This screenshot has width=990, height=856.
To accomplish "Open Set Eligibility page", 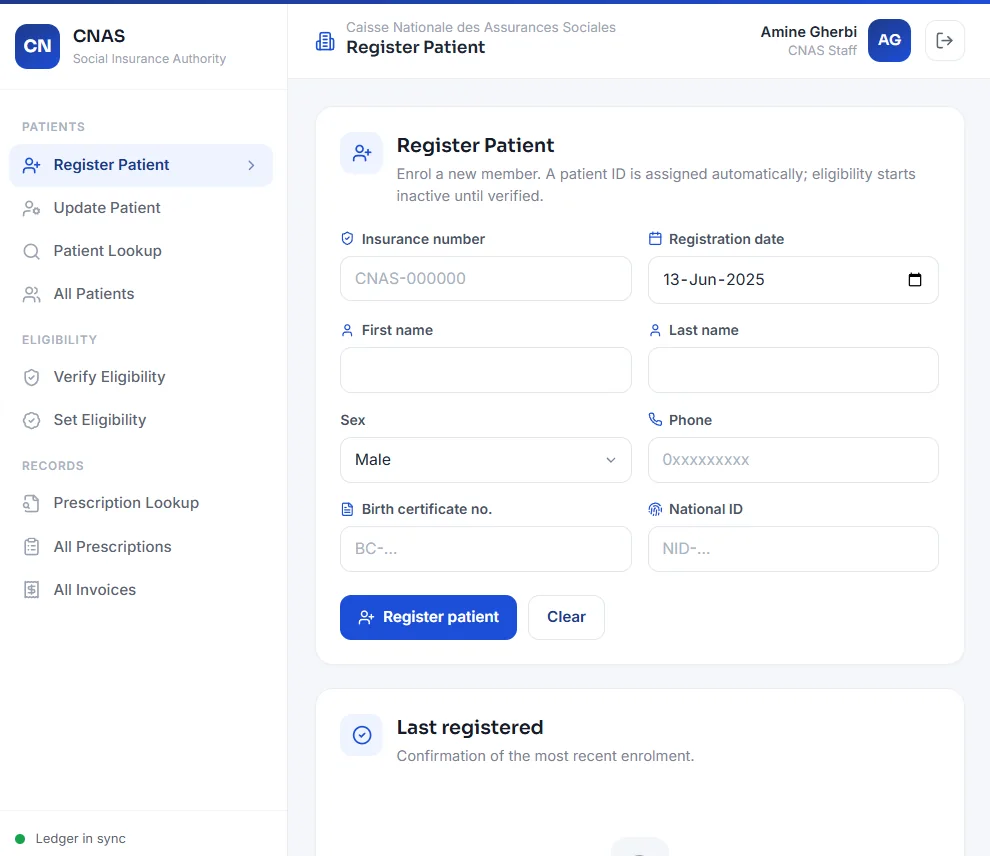I will coord(141,420).
